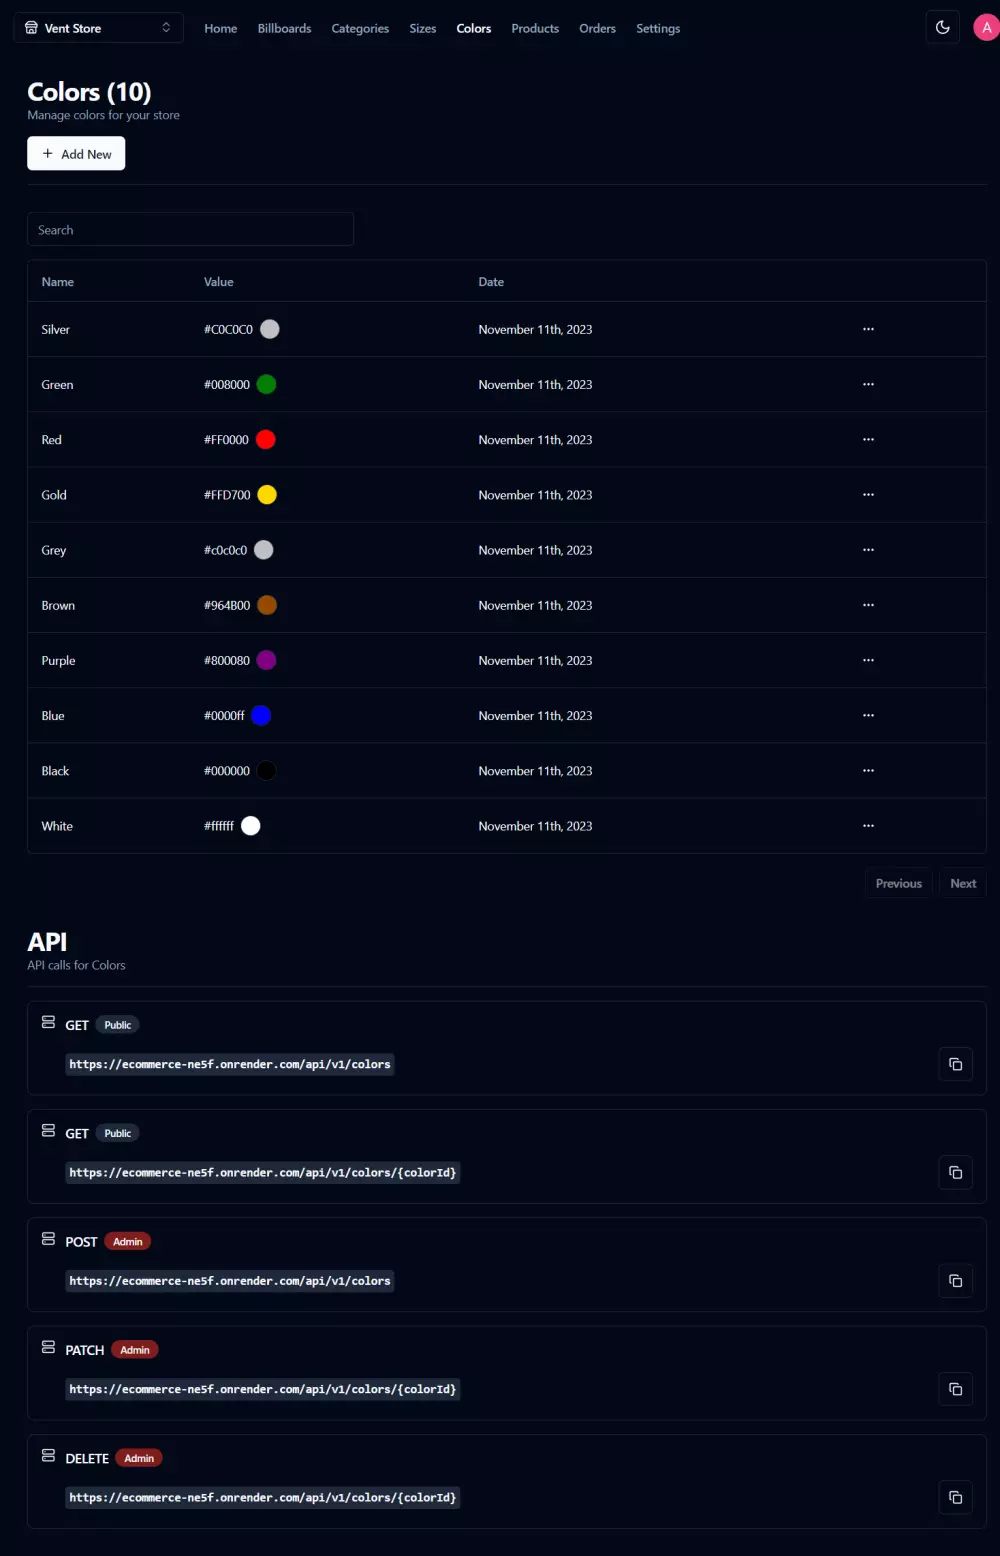1000x1556 pixels.
Task: Go to the Billboards page
Action: (284, 29)
